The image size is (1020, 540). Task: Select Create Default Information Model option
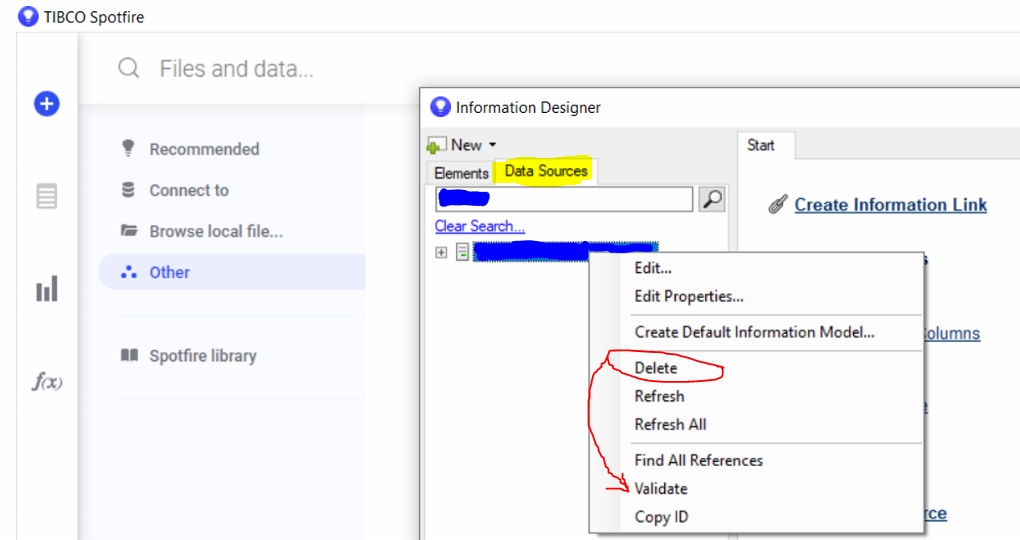point(754,332)
